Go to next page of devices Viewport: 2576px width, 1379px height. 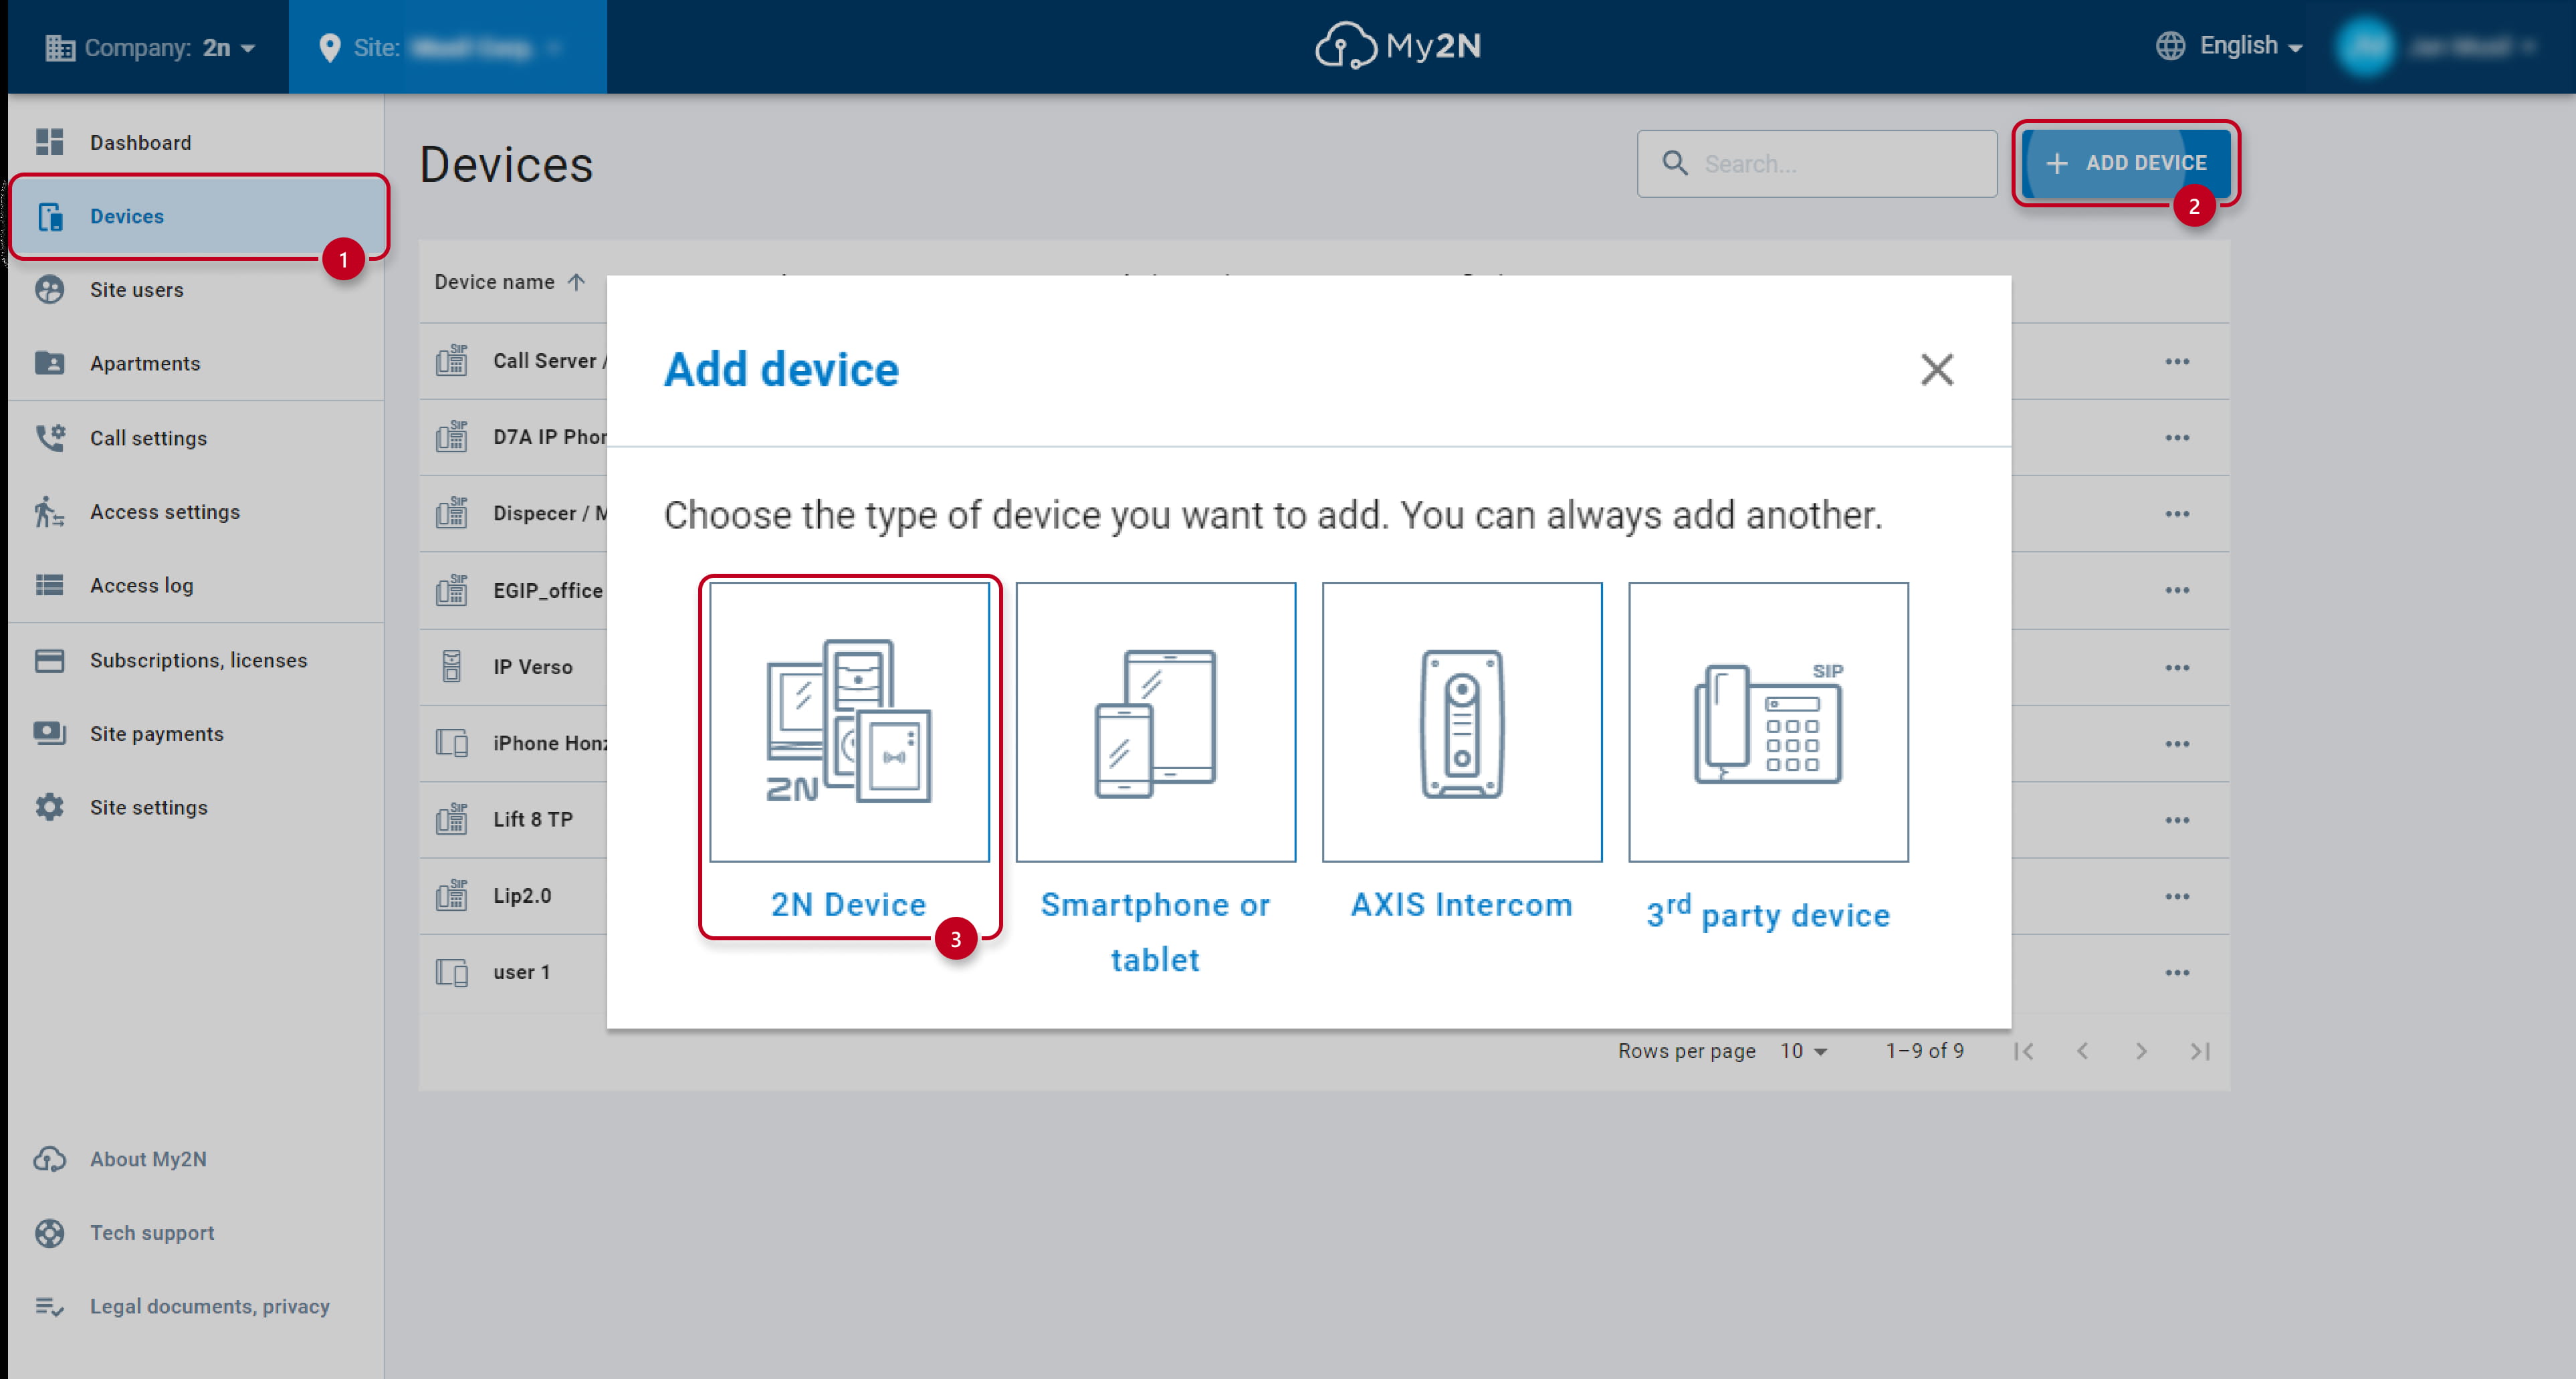[2141, 1051]
